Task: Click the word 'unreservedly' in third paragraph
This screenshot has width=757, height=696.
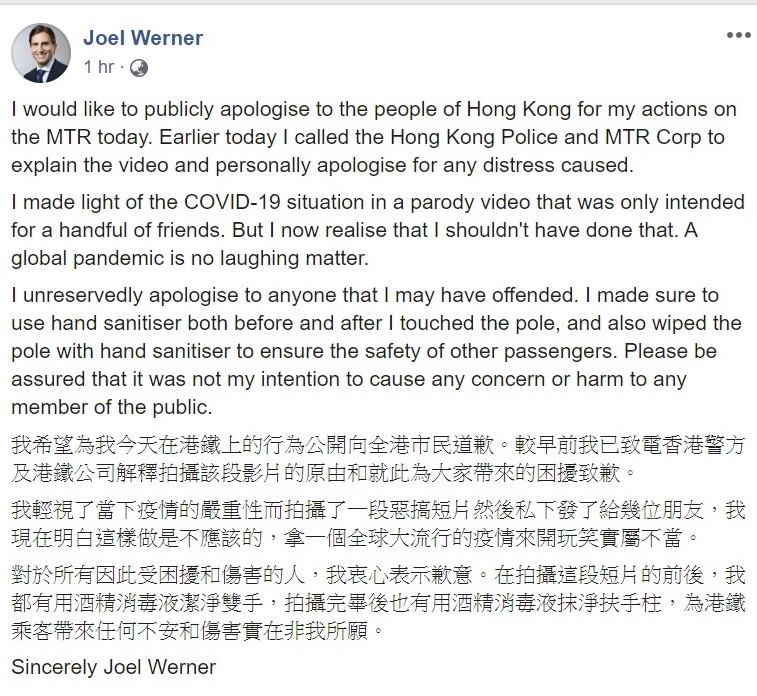Action: coord(78,295)
